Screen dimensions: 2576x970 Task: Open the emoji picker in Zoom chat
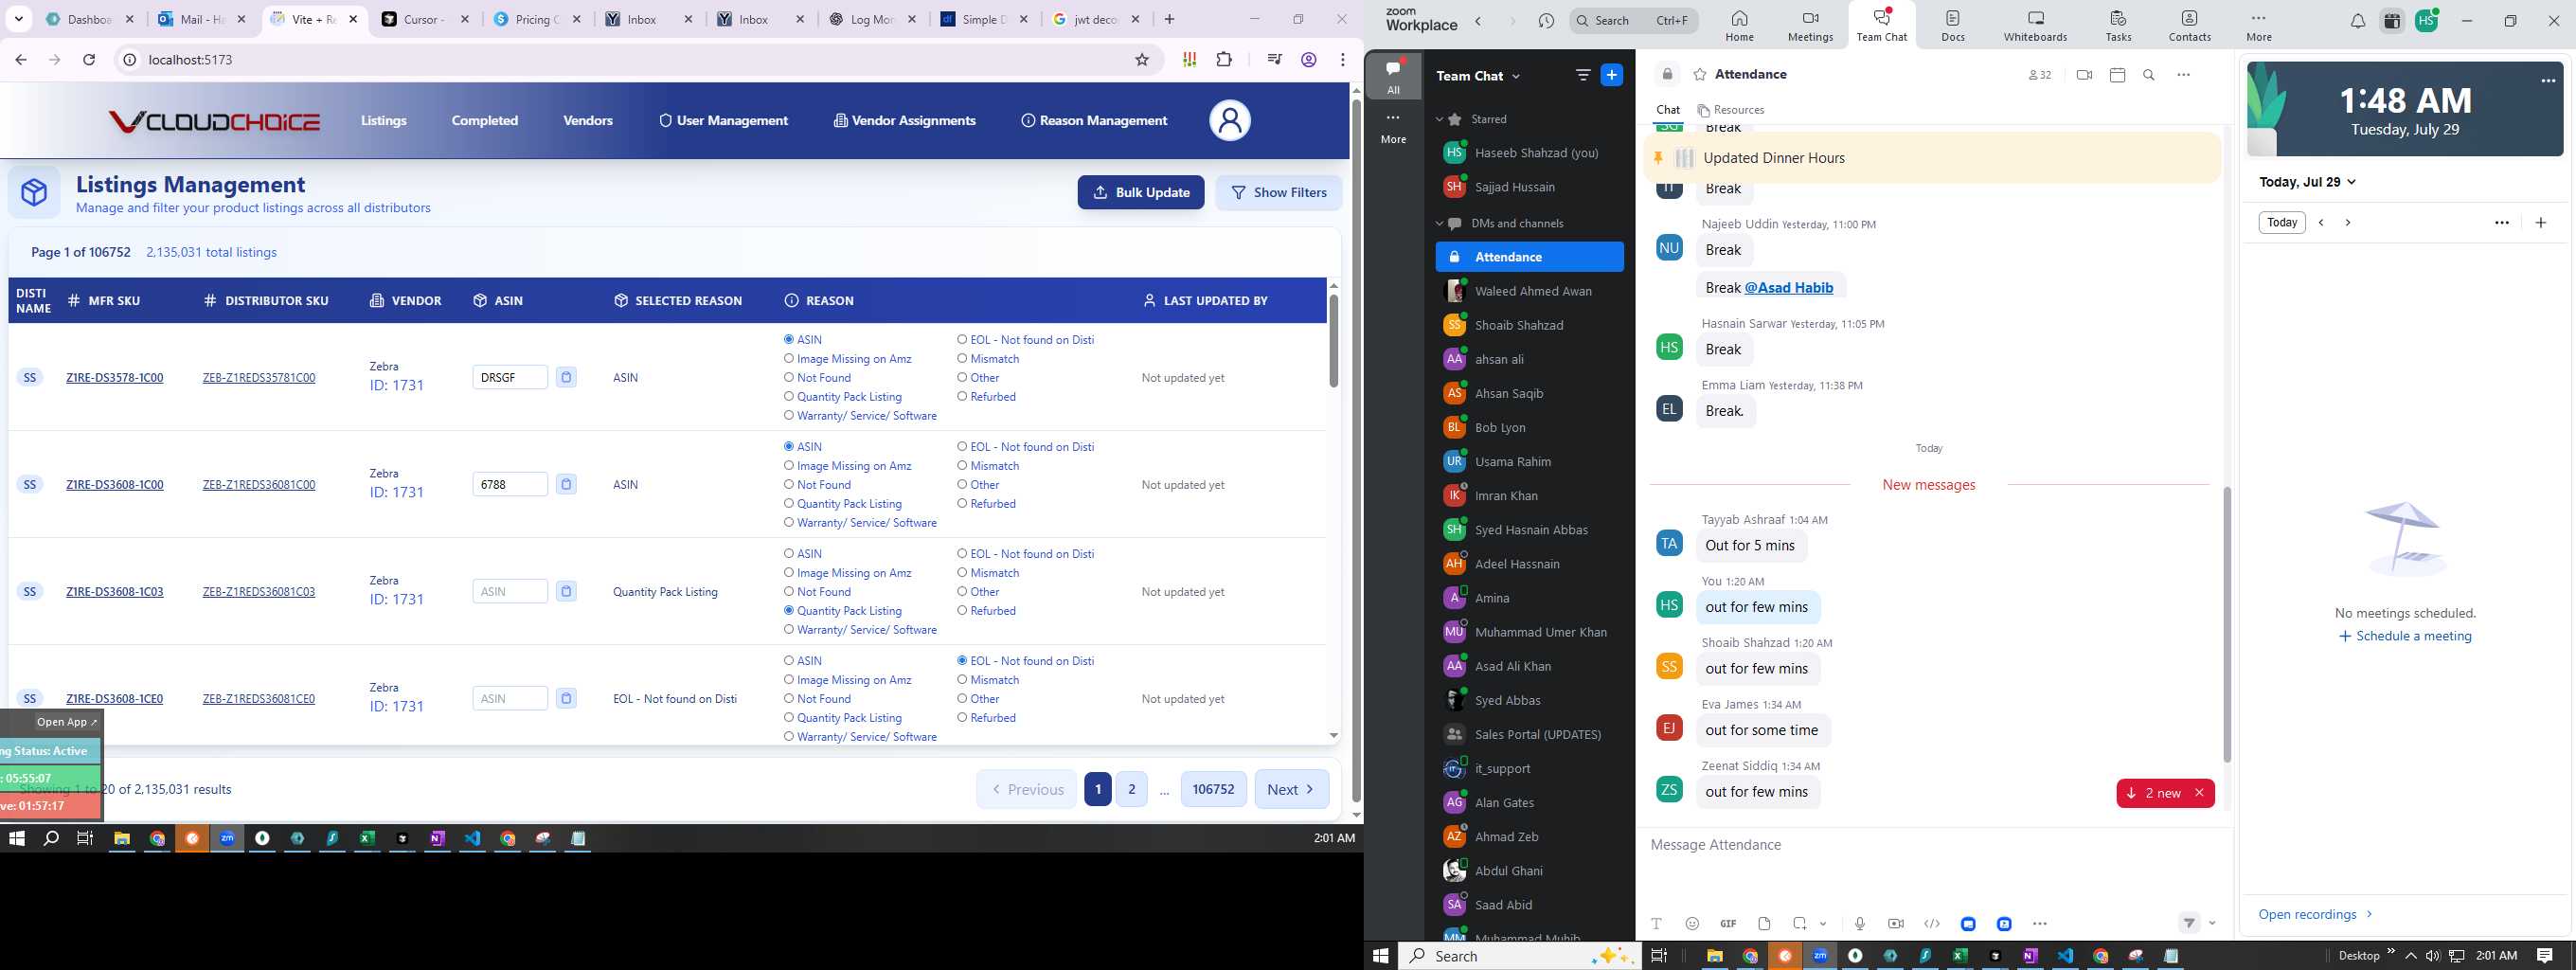(1692, 924)
